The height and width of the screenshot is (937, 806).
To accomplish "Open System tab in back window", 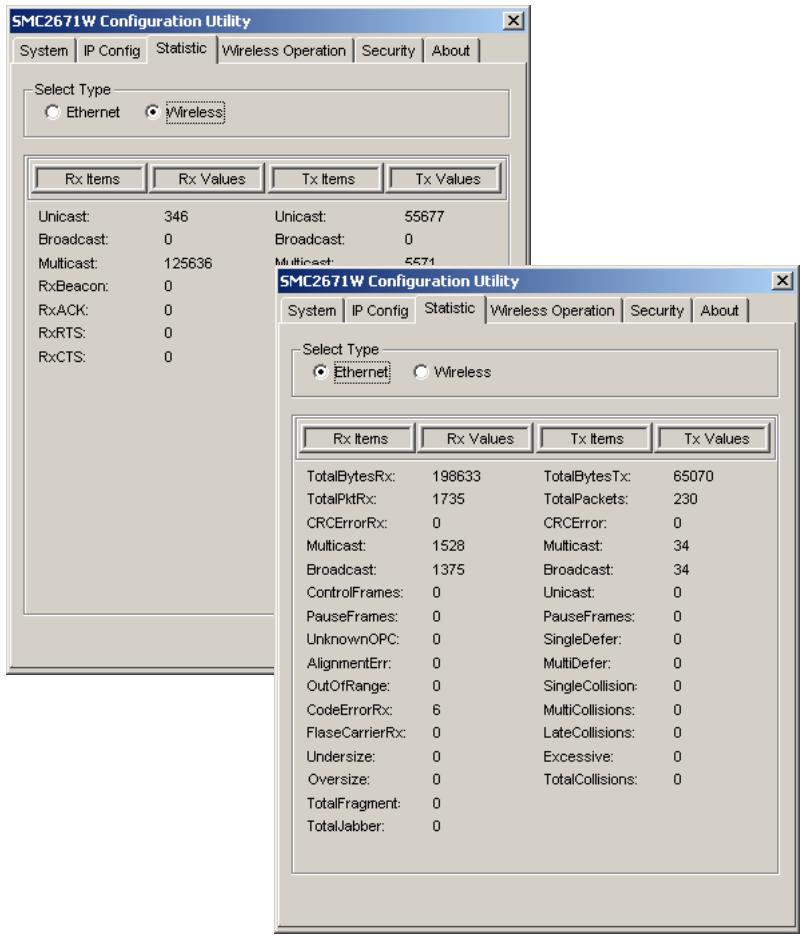I will (x=44, y=51).
